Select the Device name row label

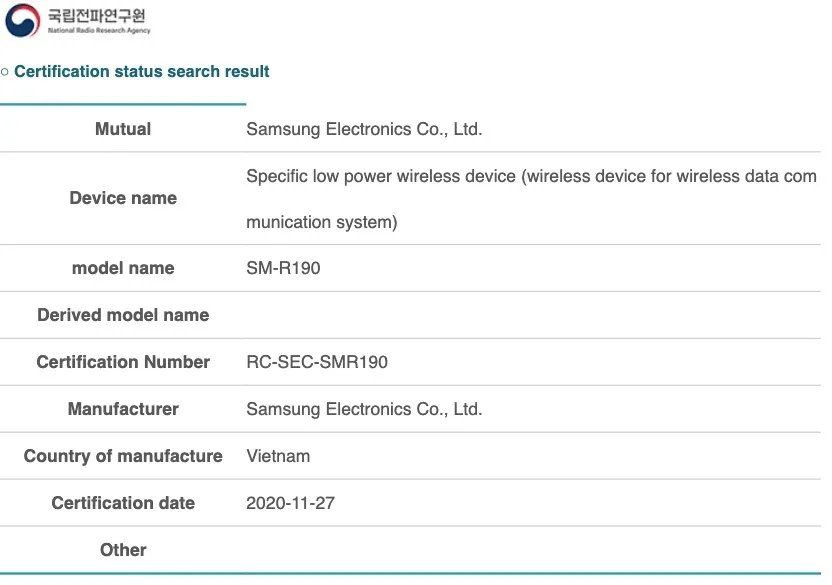click(123, 198)
